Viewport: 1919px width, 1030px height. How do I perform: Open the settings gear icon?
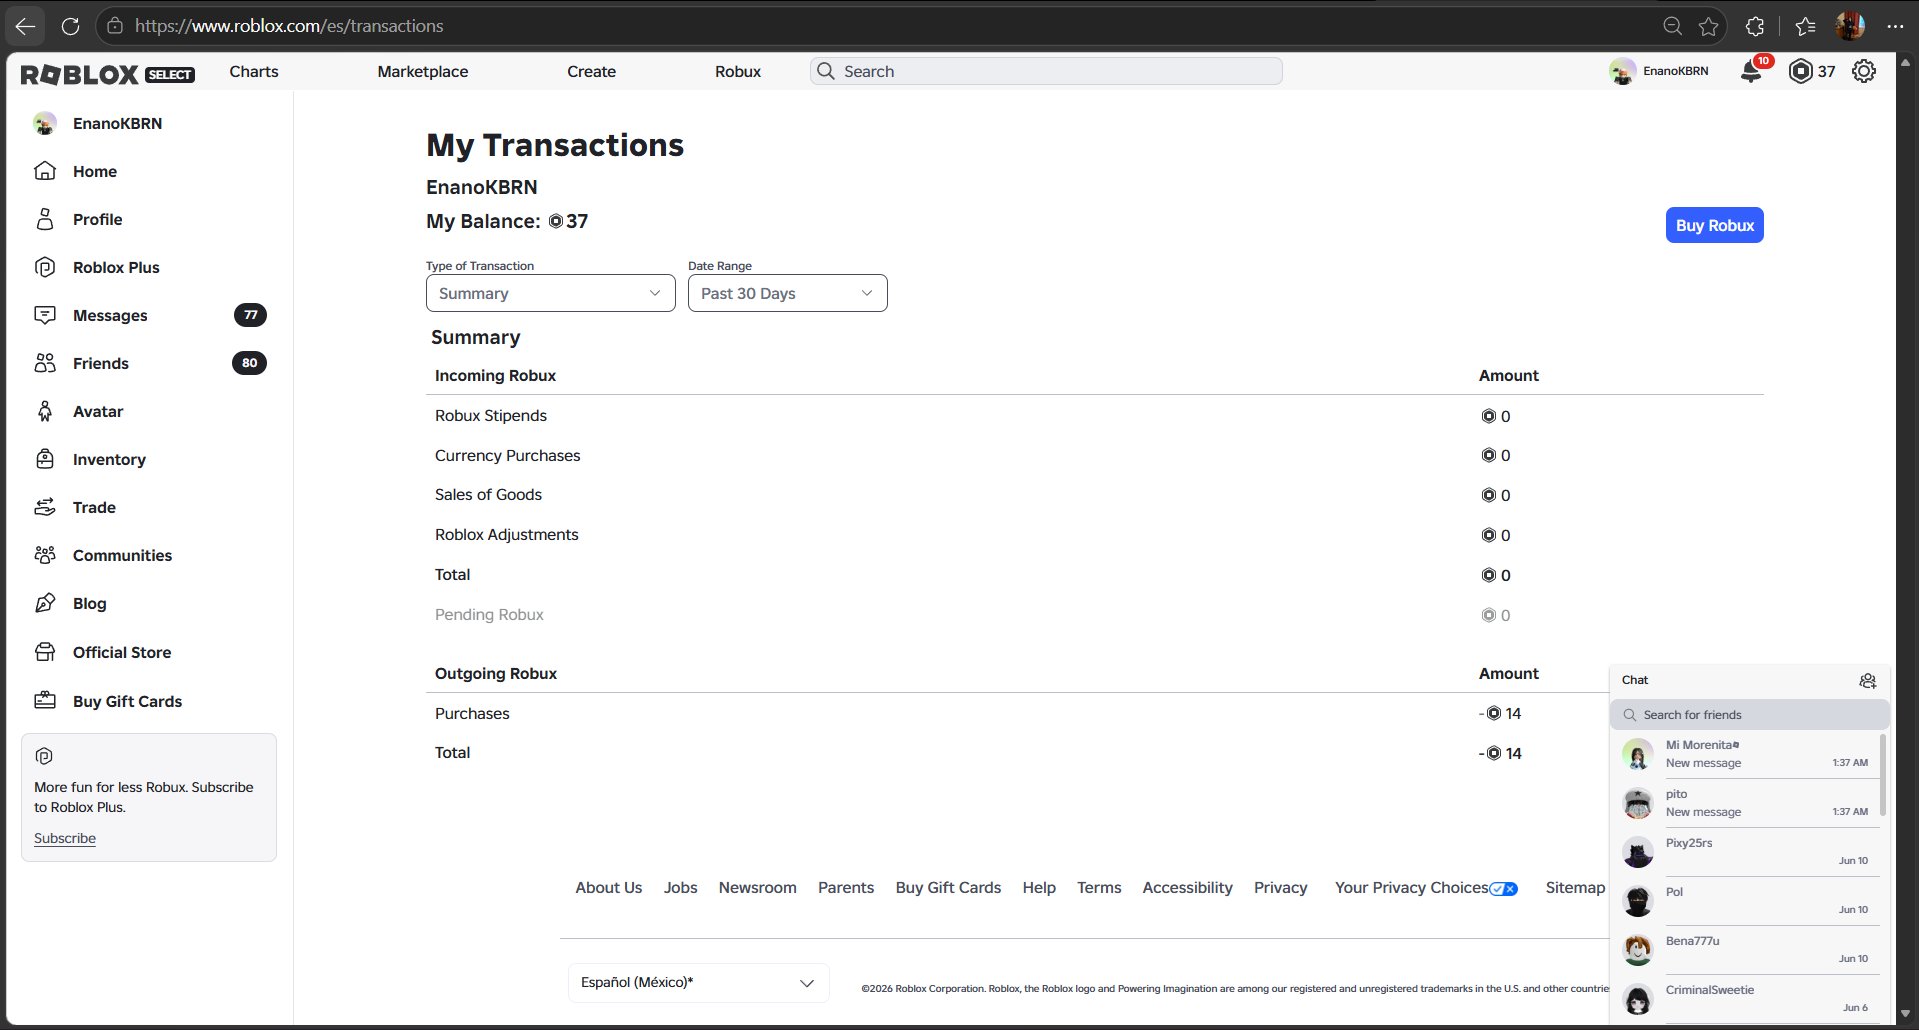tap(1864, 72)
